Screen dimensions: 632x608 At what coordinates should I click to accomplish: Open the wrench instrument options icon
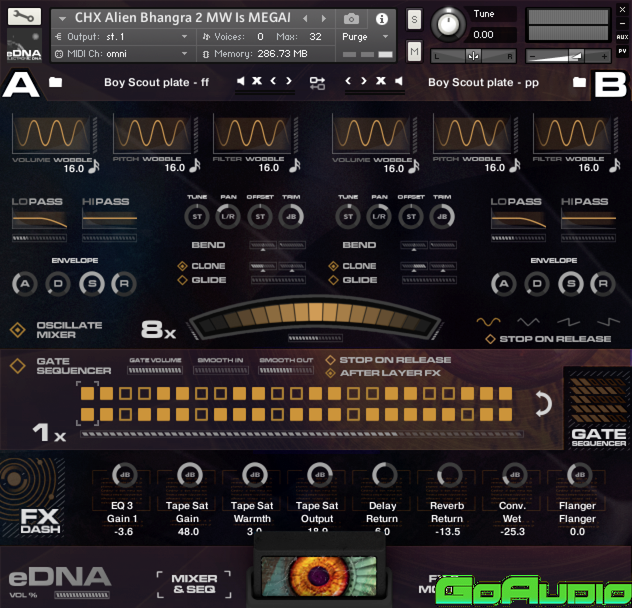point(24,17)
